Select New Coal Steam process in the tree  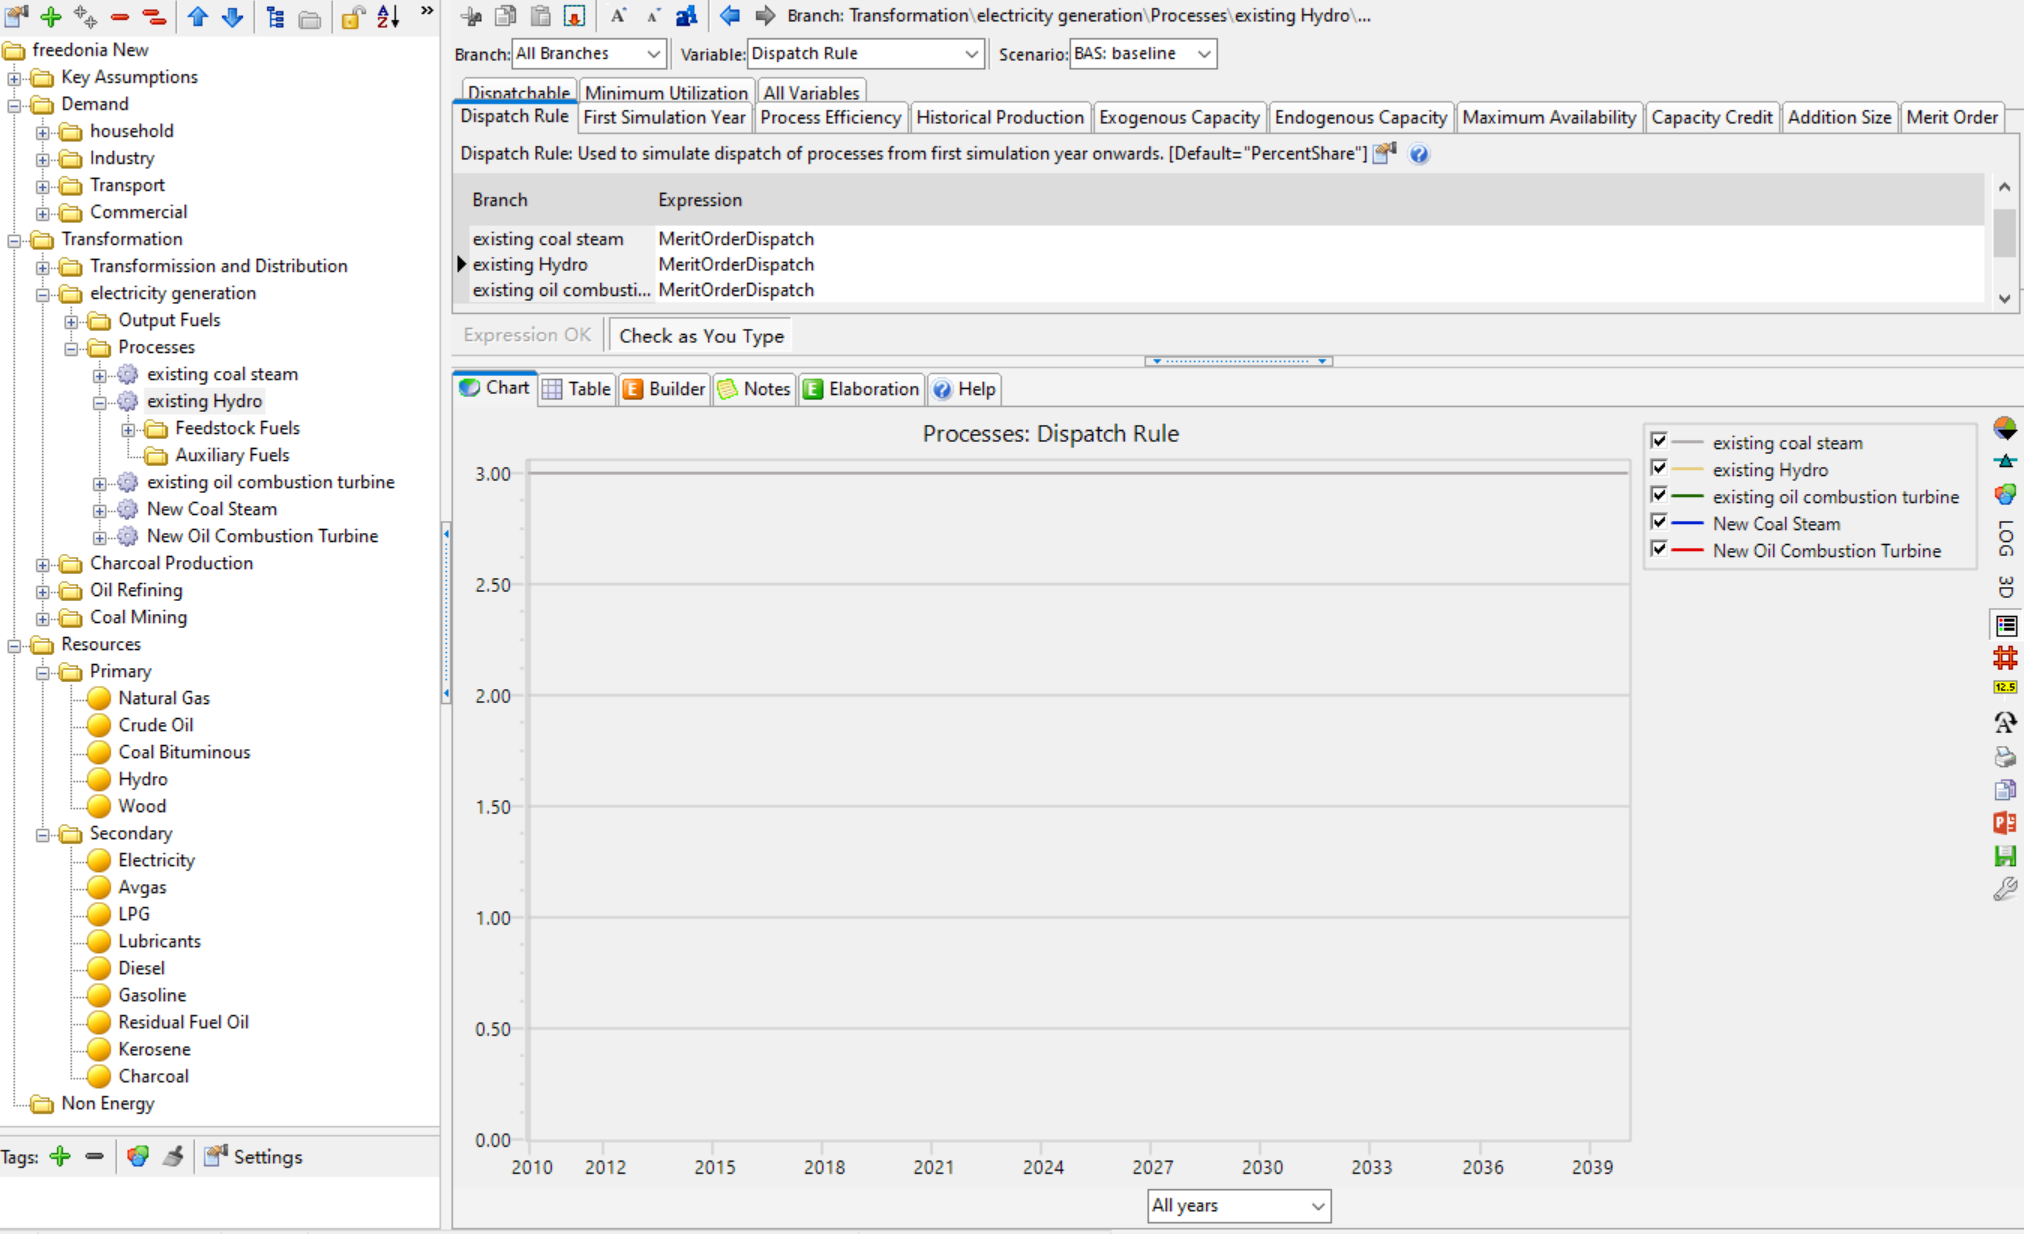click(x=212, y=509)
